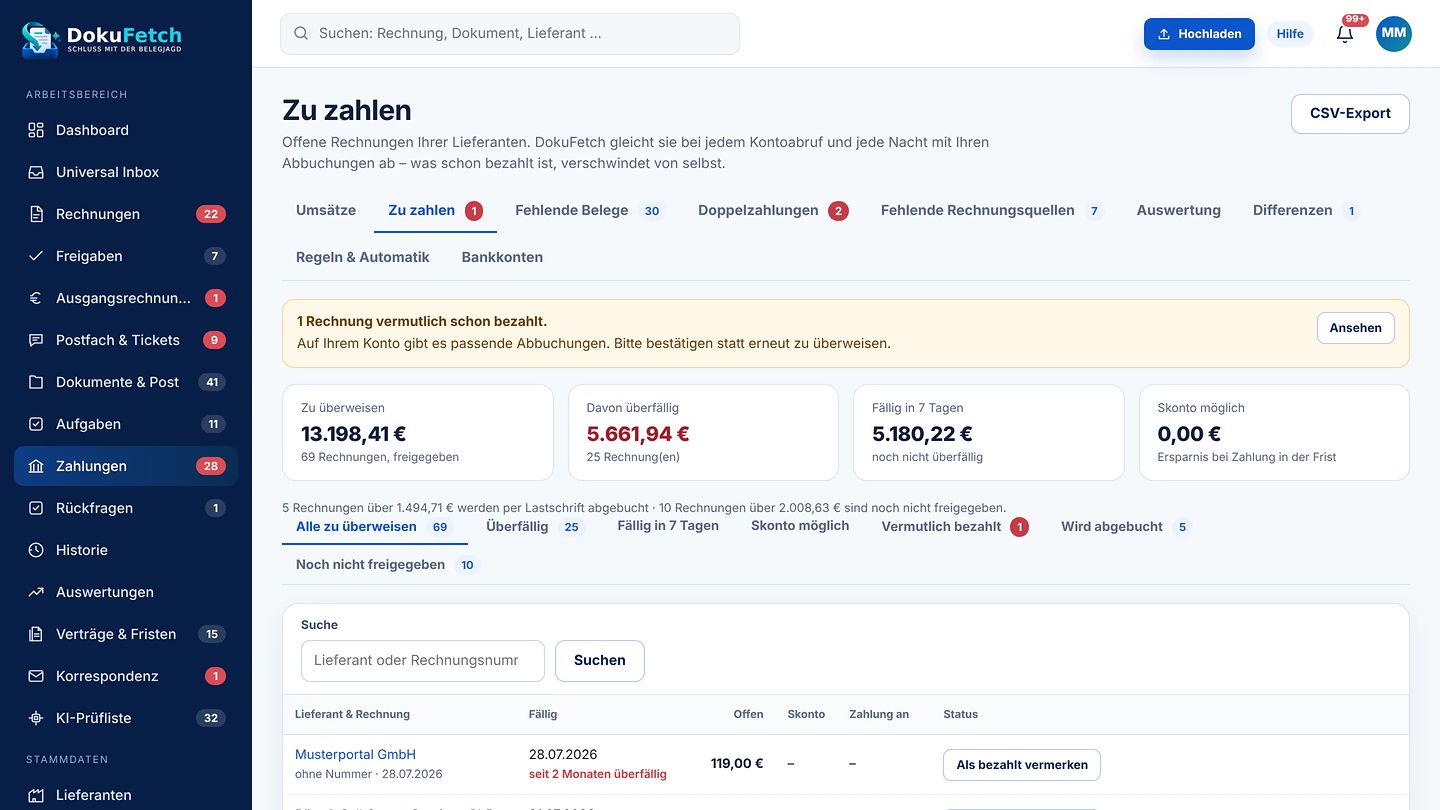Export the list with CSV-Export
Screen dimensions: 1440x810
tap(1350, 113)
